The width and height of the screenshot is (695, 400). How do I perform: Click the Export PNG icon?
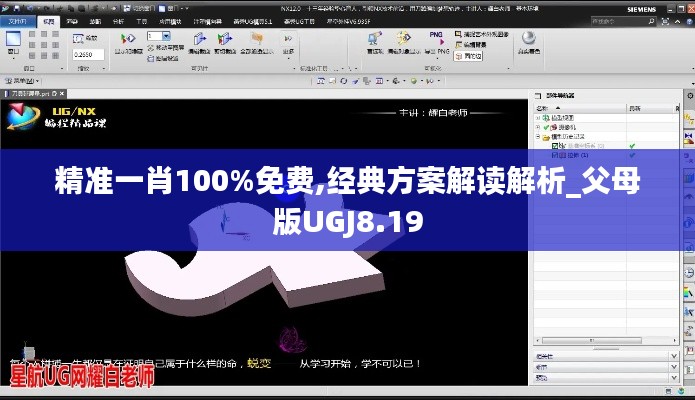click(x=437, y=39)
